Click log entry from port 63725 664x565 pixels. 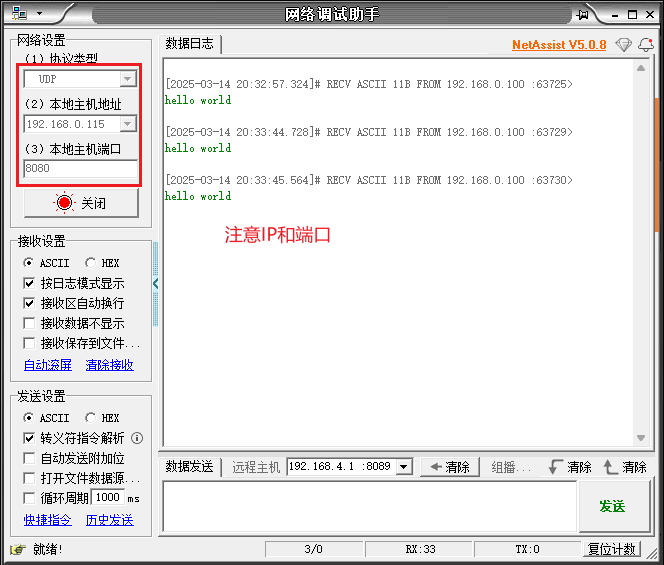[x=369, y=84]
